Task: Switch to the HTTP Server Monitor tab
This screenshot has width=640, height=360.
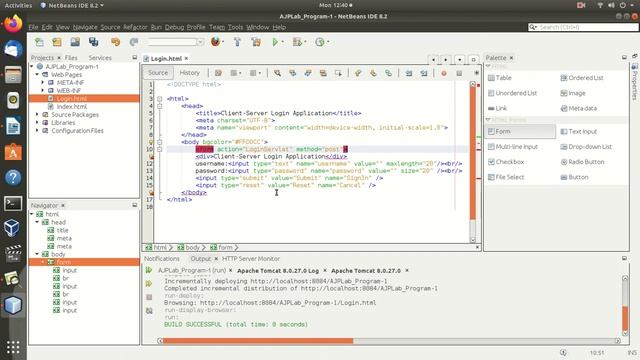Action: click(x=251, y=259)
